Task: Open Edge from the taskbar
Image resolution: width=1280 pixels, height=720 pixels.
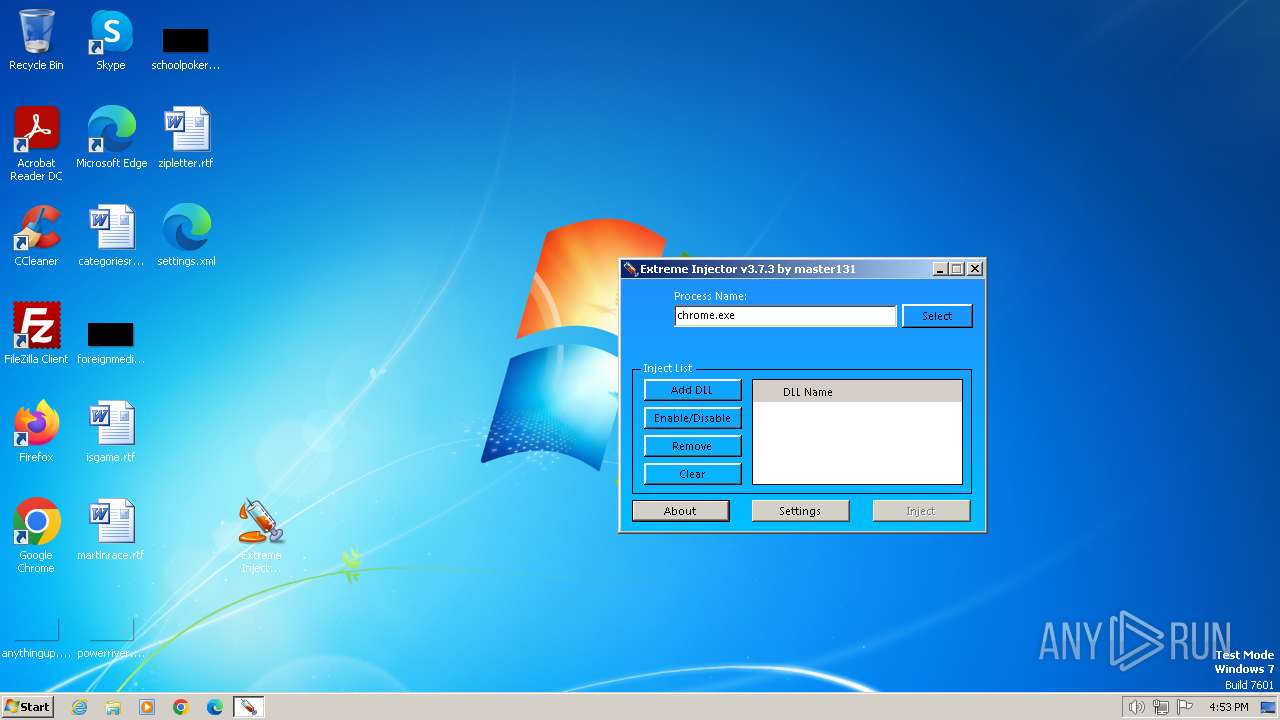Action: coord(215,707)
